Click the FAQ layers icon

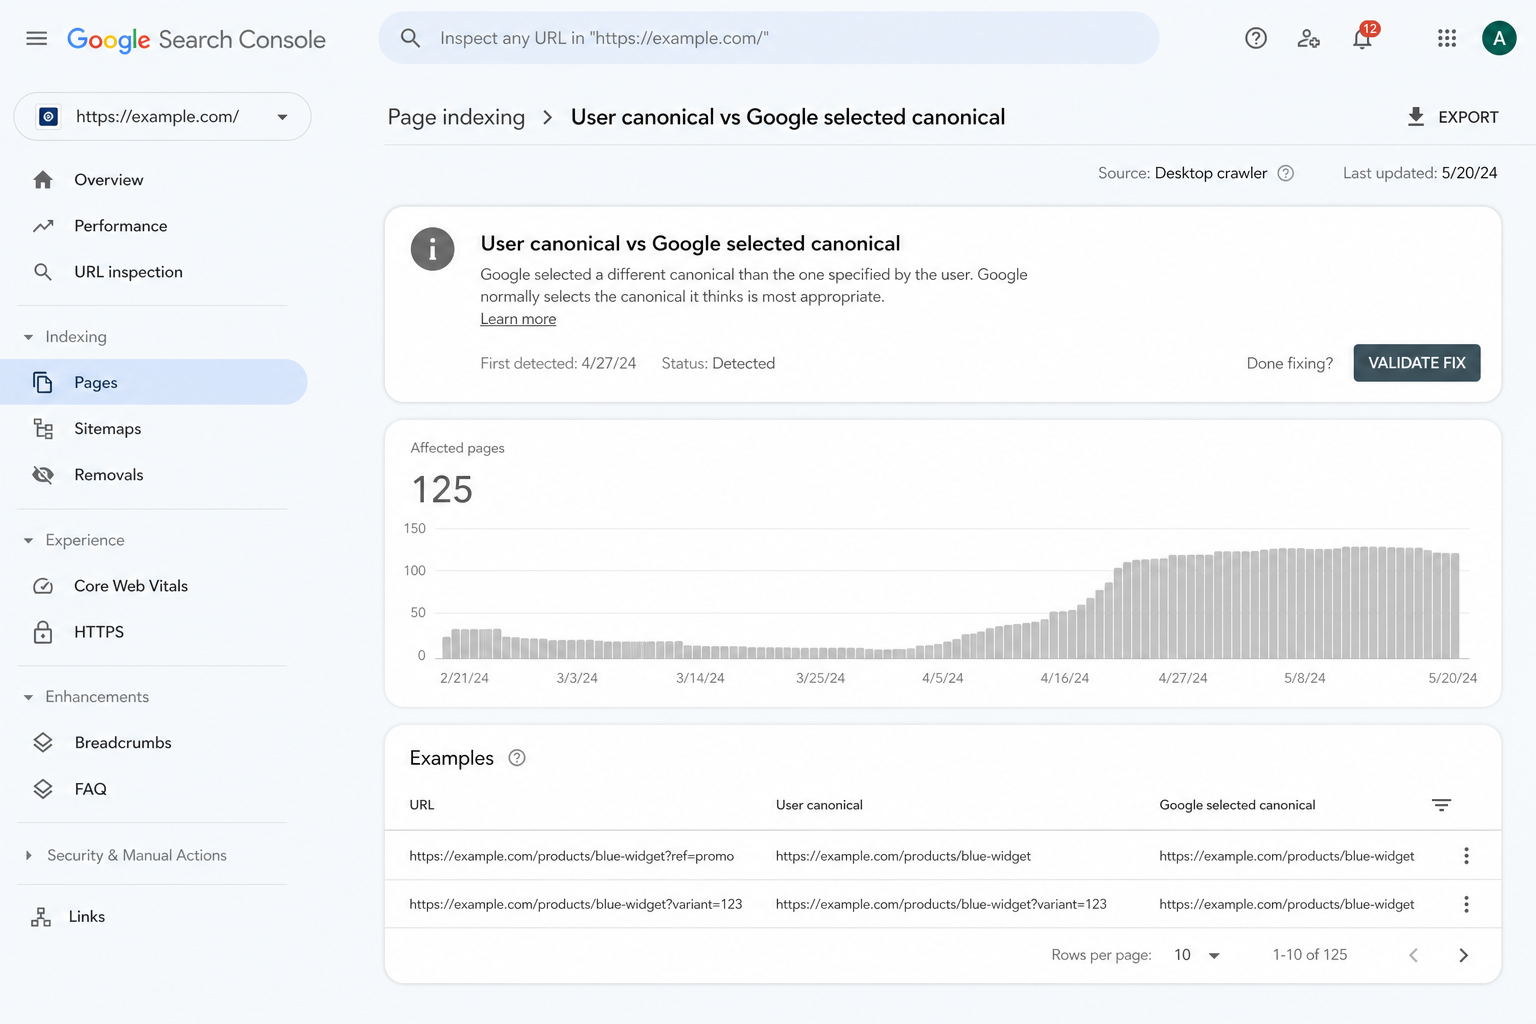[x=43, y=788]
